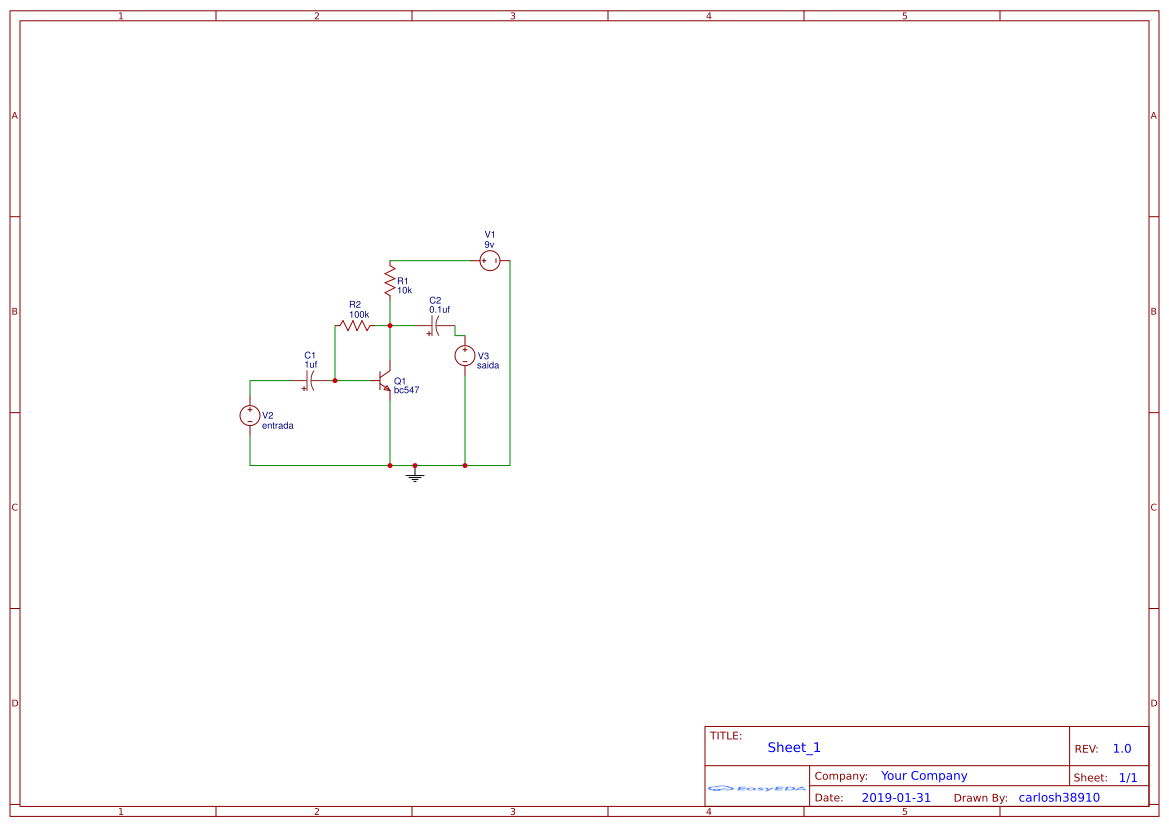Click the date '2019-01-31'
Image resolution: width=1169 pixels, height=827 pixels.
pos(896,798)
